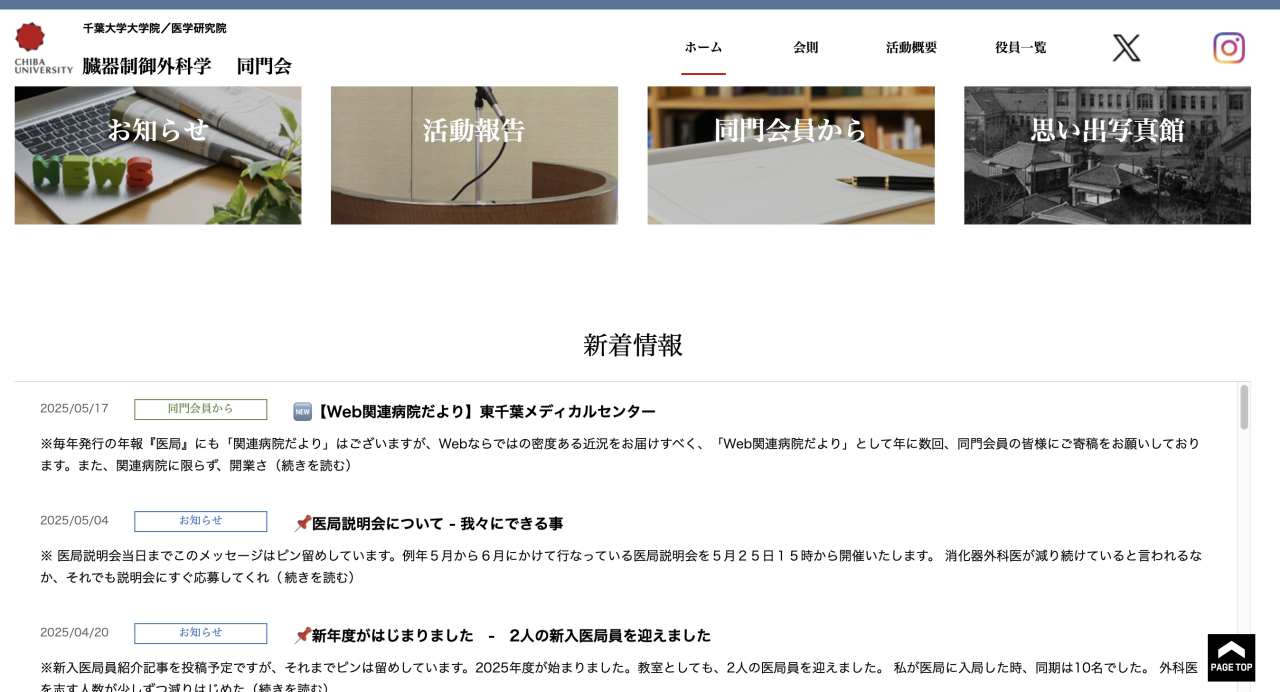The image size is (1280, 692).
Task: Open the 医局説明会について article title
Action: tap(438, 523)
